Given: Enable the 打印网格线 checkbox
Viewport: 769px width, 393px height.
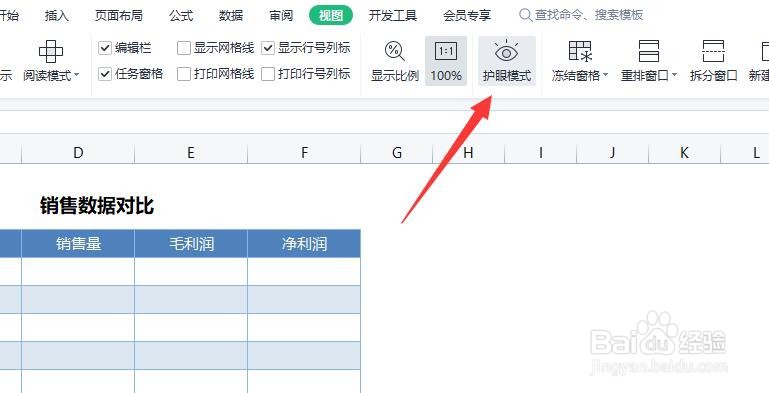Looking at the screenshot, I should tap(184, 74).
